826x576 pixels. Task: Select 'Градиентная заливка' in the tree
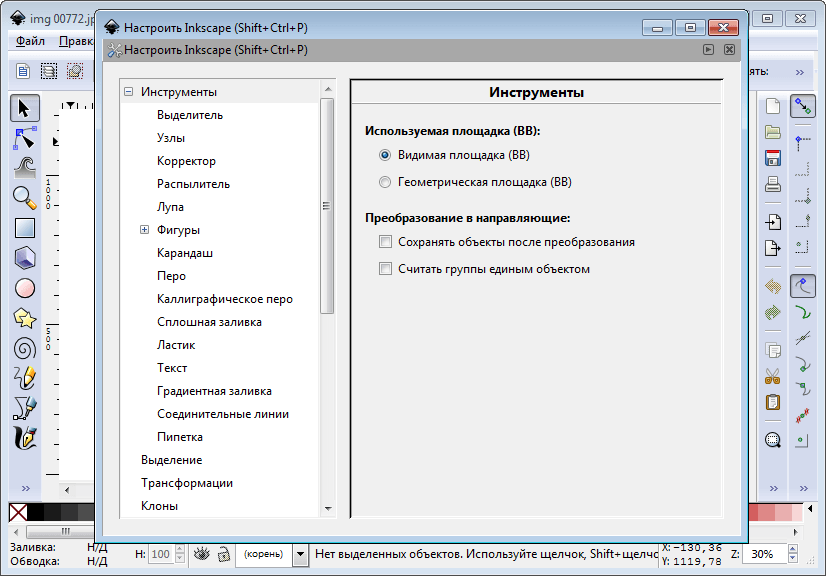pyautogui.click(x=214, y=391)
